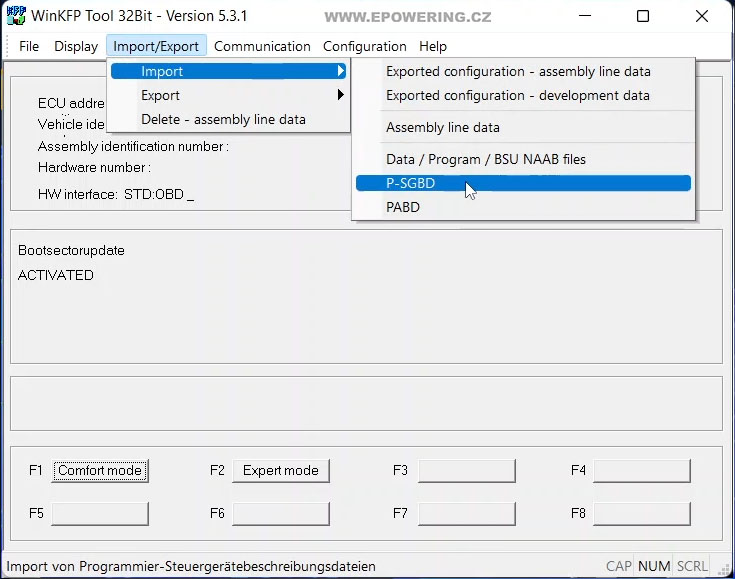
Task: Minimize the WinKFP window
Action: 585,16
